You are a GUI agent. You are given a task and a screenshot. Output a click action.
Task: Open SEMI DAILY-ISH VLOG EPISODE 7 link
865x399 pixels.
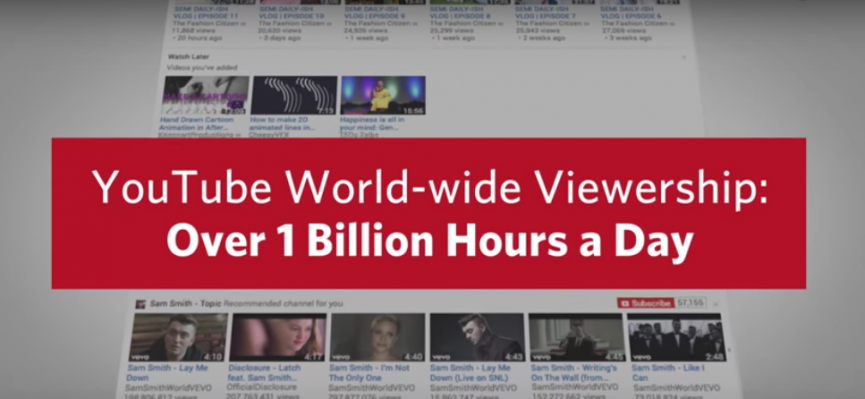pyautogui.click(x=547, y=13)
